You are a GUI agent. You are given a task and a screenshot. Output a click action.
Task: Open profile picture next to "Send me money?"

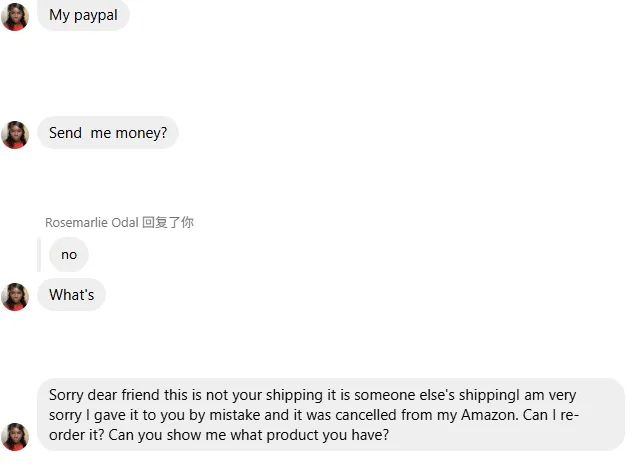click(x=15, y=134)
